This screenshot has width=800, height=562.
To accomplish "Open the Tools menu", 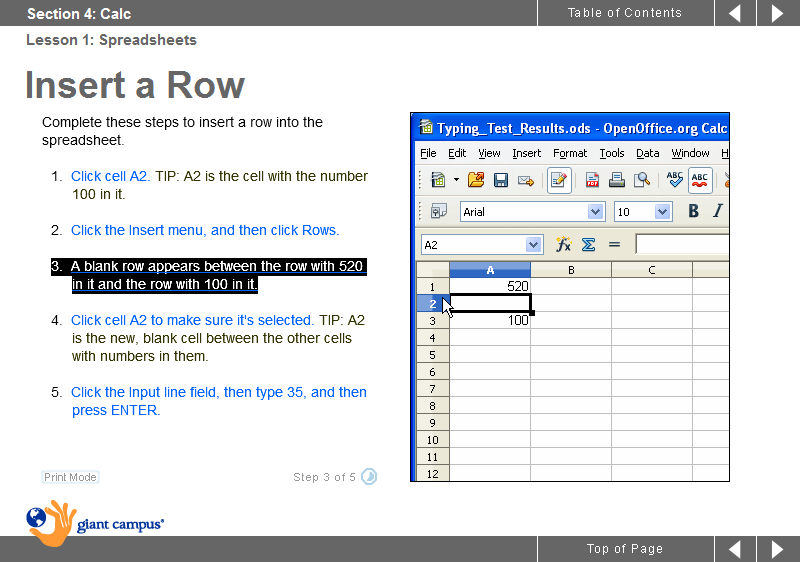I will click(x=612, y=153).
